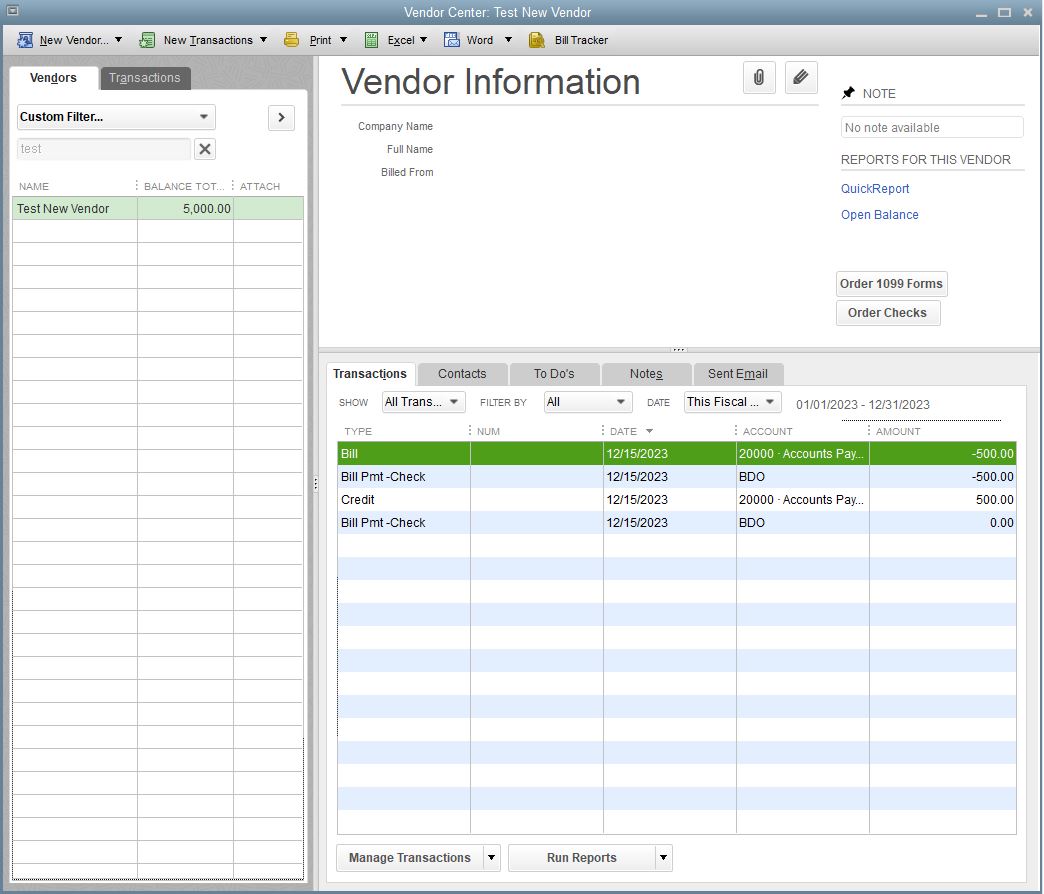The height and width of the screenshot is (894, 1044).
Task: Sort by the Date column header
Action: tap(669, 431)
